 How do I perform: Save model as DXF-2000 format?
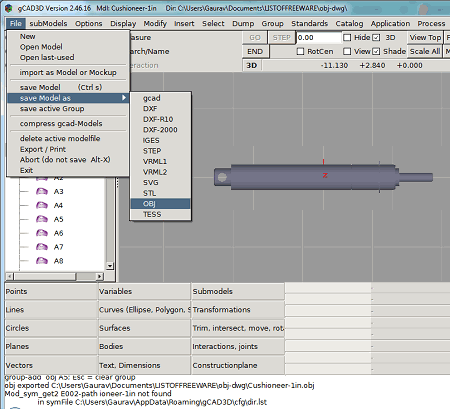160,130
